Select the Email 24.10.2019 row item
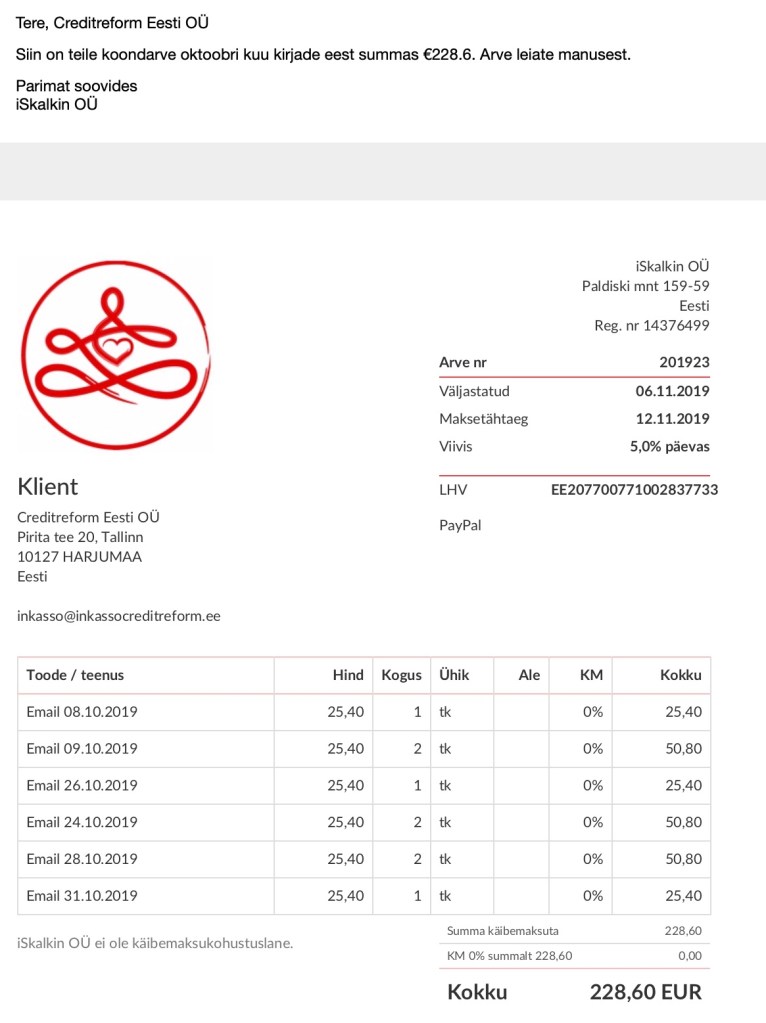Screen dimensions: 766x1023 [82, 822]
